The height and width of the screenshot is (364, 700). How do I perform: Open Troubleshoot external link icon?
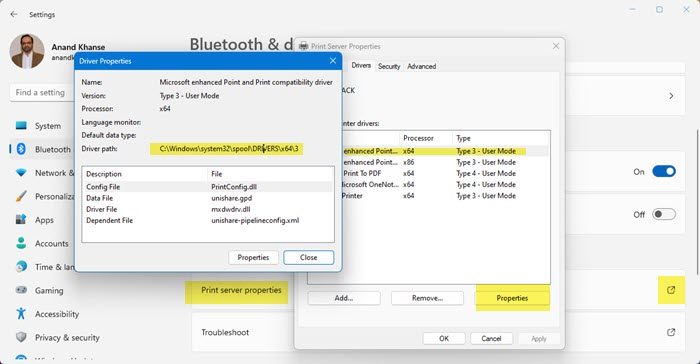tap(671, 332)
